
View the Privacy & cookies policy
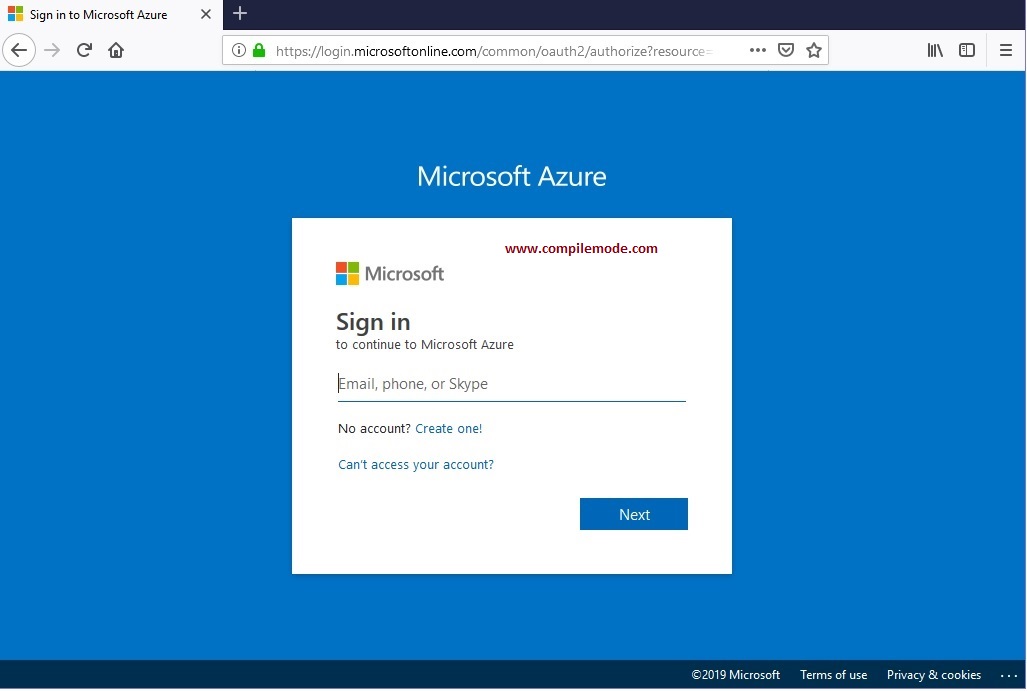click(933, 675)
